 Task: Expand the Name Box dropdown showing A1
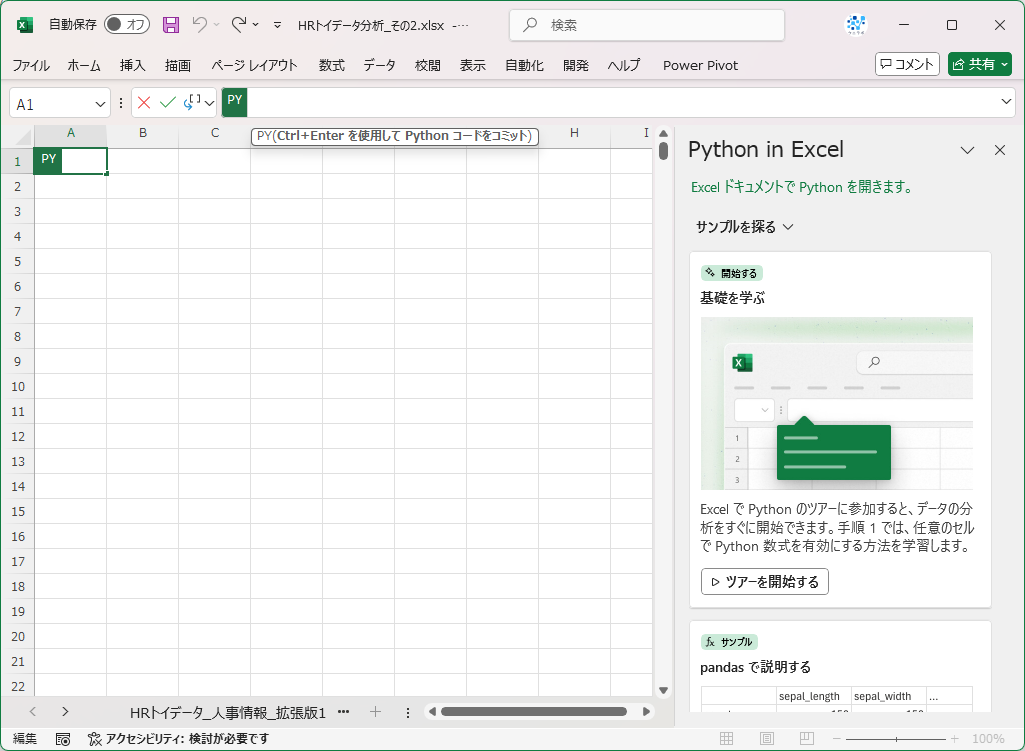(100, 104)
